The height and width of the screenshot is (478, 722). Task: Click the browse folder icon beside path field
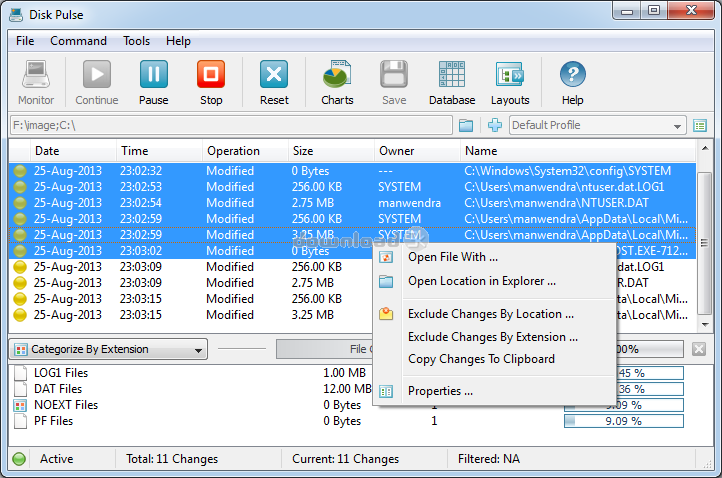click(x=466, y=125)
